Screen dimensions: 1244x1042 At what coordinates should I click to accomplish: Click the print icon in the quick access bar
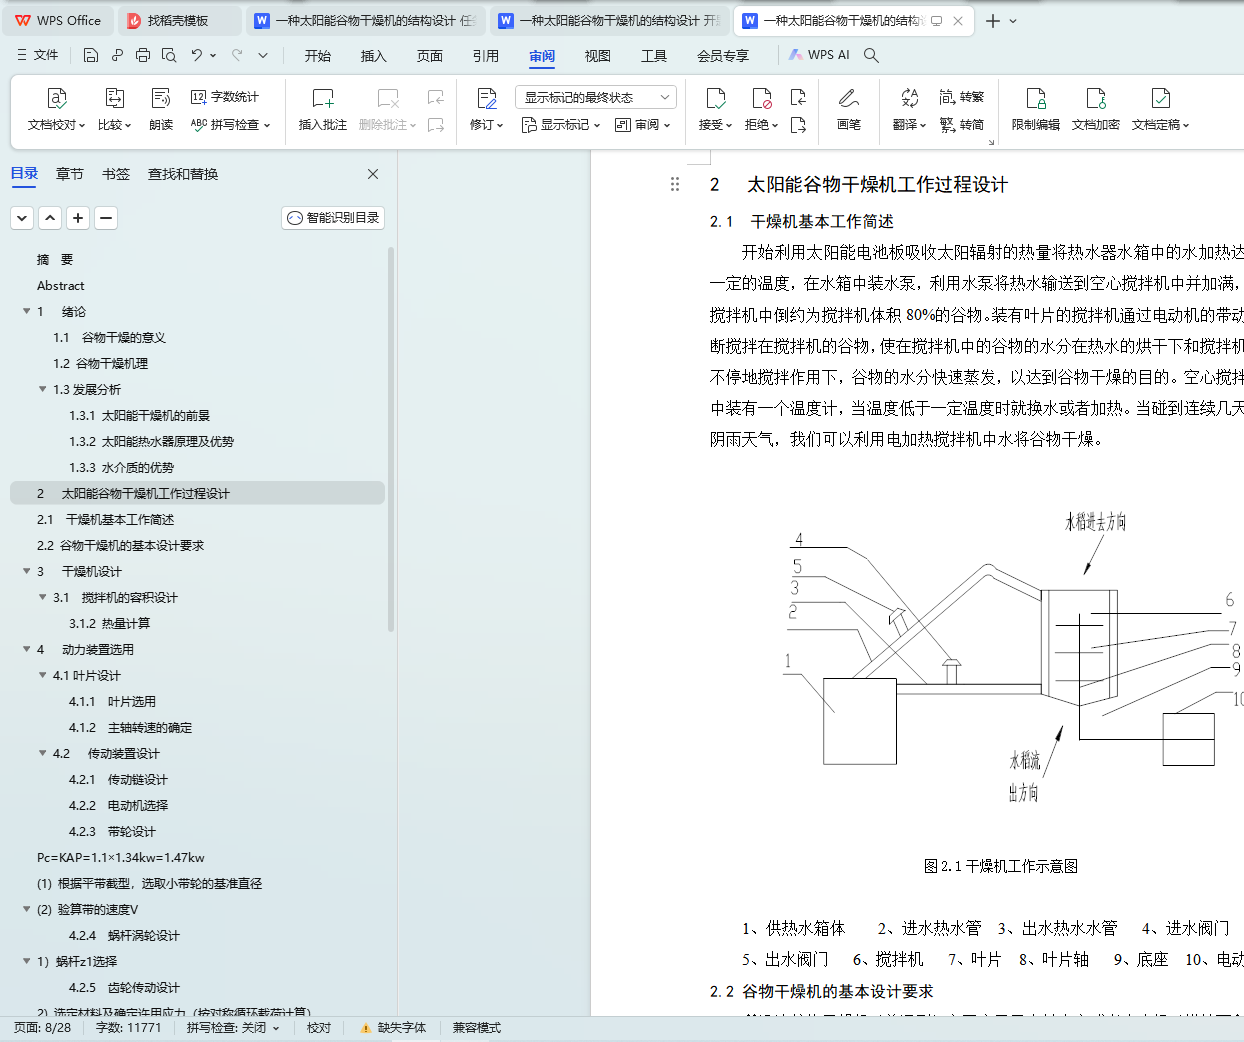pyautogui.click(x=143, y=56)
